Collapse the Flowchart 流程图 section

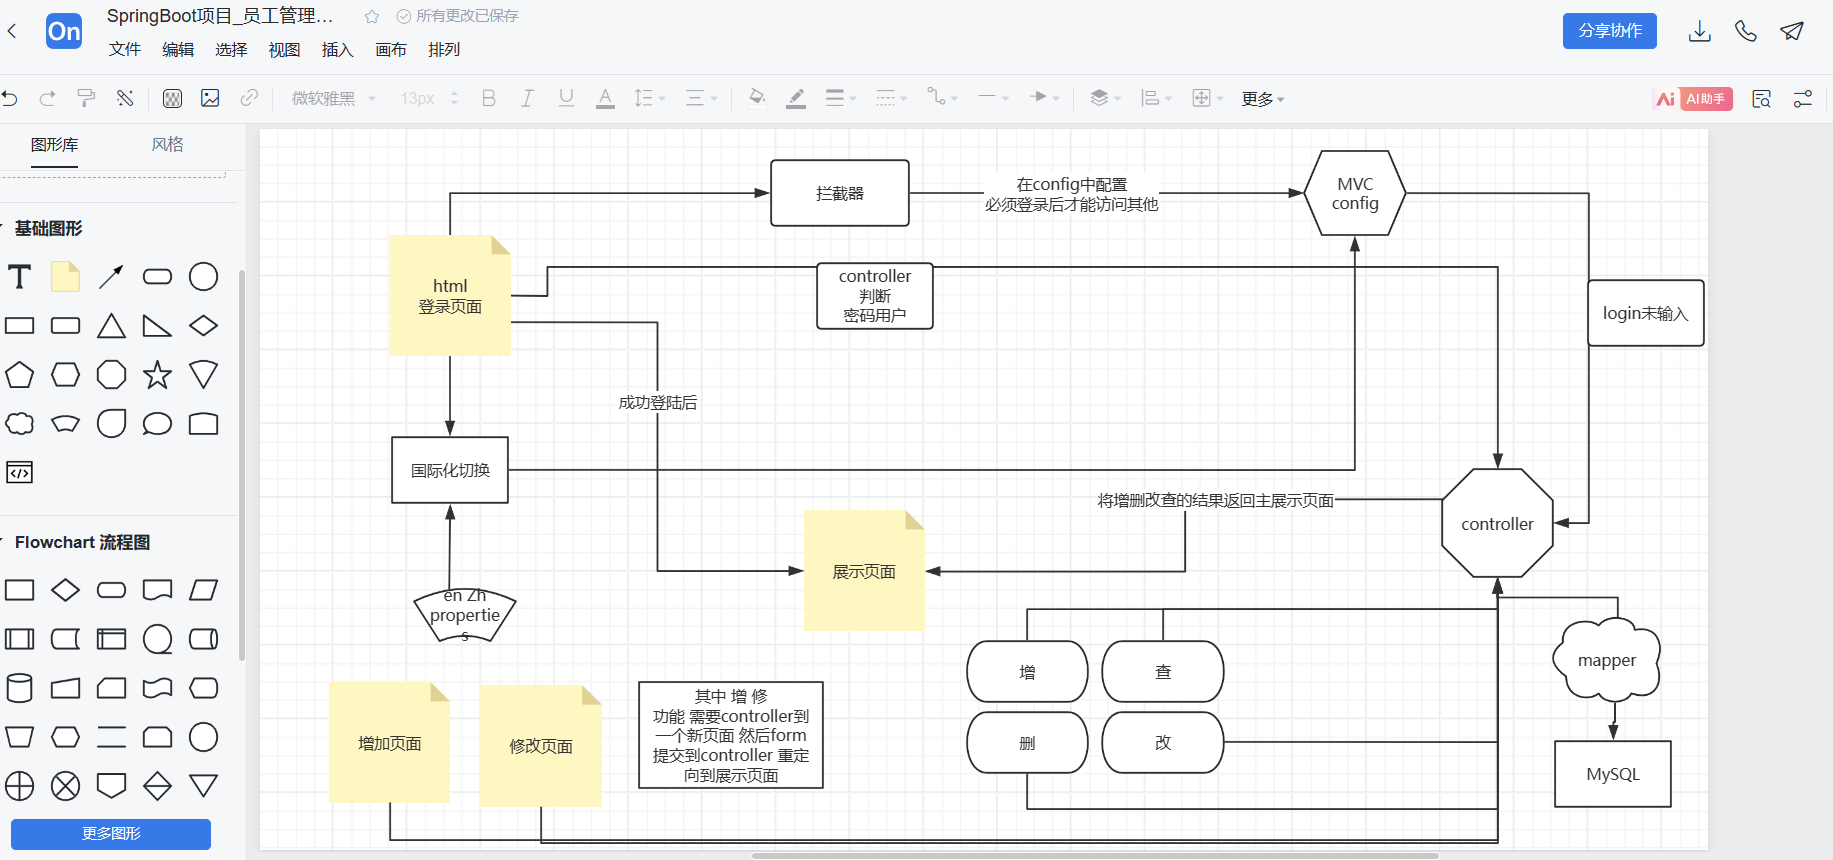[82, 542]
